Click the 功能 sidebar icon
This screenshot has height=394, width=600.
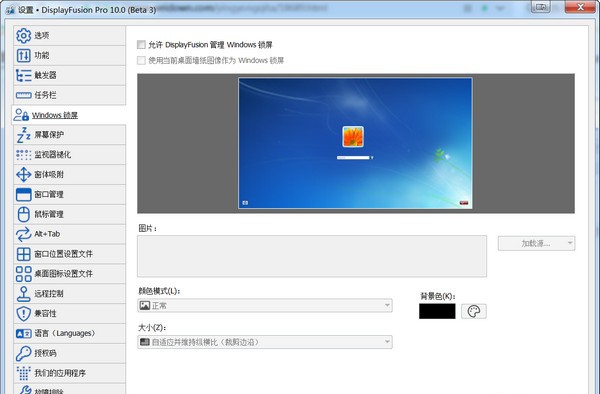pyautogui.click(x=23, y=55)
